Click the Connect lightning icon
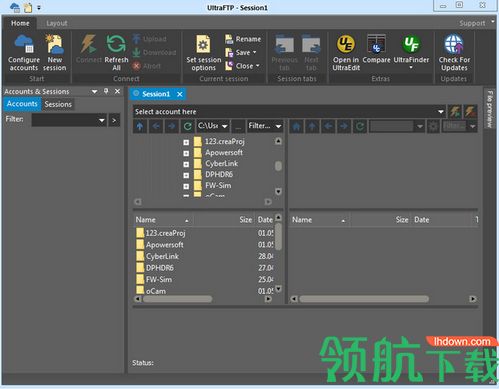The width and height of the screenshot is (499, 389). 89,49
